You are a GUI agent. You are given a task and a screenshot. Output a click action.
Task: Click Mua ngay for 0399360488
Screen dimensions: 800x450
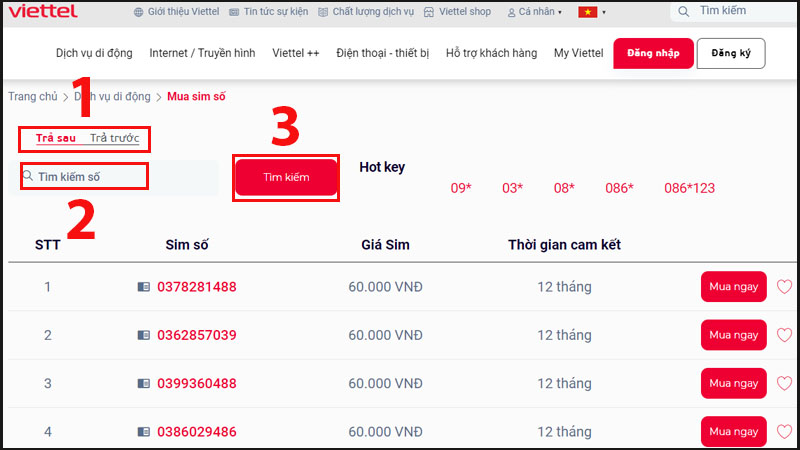coord(734,383)
